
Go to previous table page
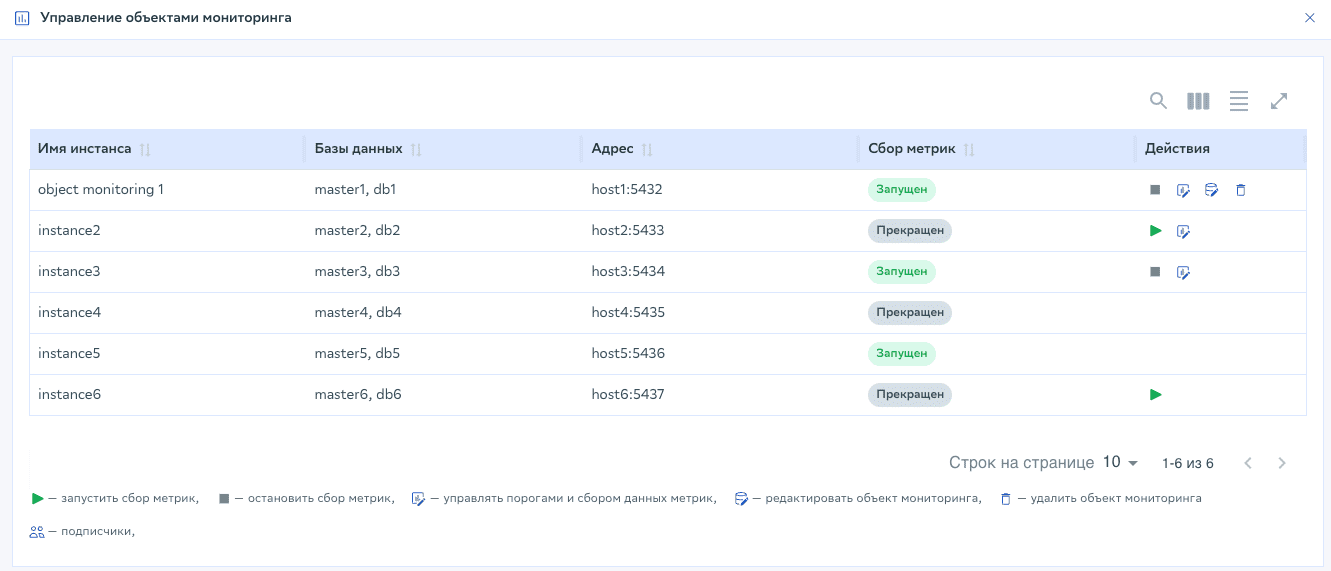[x=1248, y=463]
